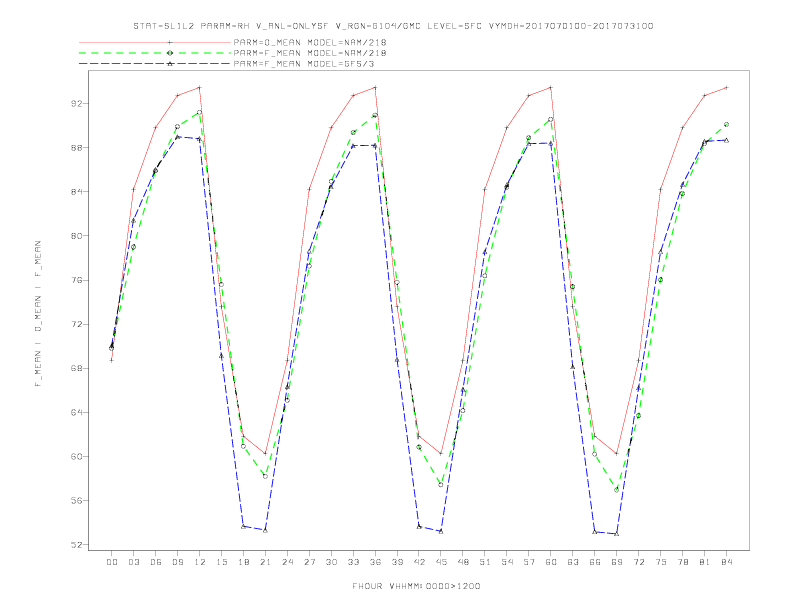Screen dimensions: 792x612
Task: Click x-axis forecast hour label 69
Action: pos(617,562)
